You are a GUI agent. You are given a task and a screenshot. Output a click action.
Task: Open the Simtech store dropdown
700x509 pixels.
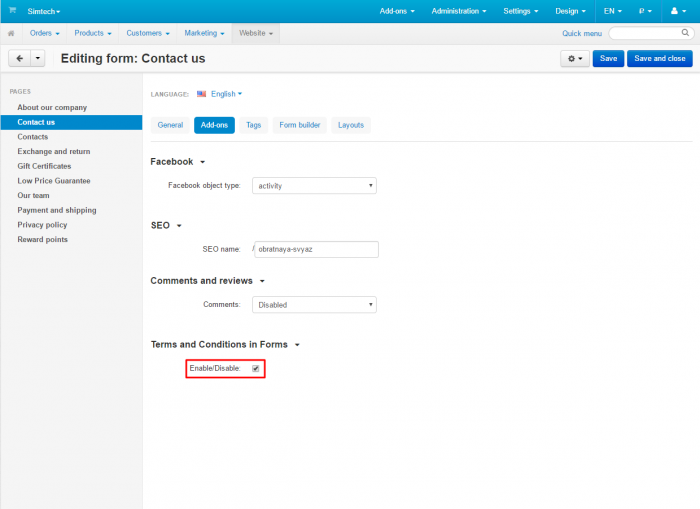[44, 11]
